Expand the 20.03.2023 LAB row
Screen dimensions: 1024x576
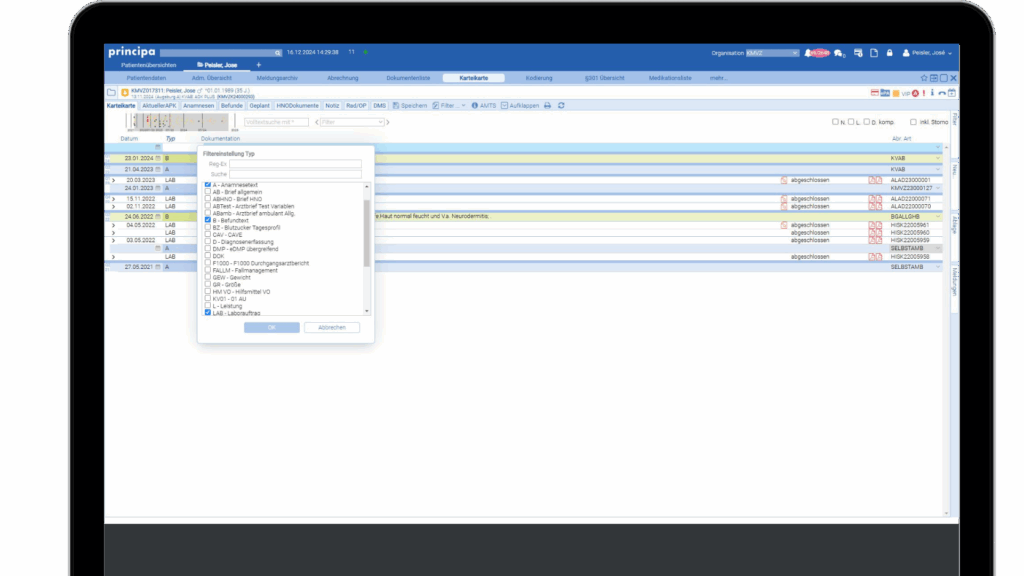point(113,180)
